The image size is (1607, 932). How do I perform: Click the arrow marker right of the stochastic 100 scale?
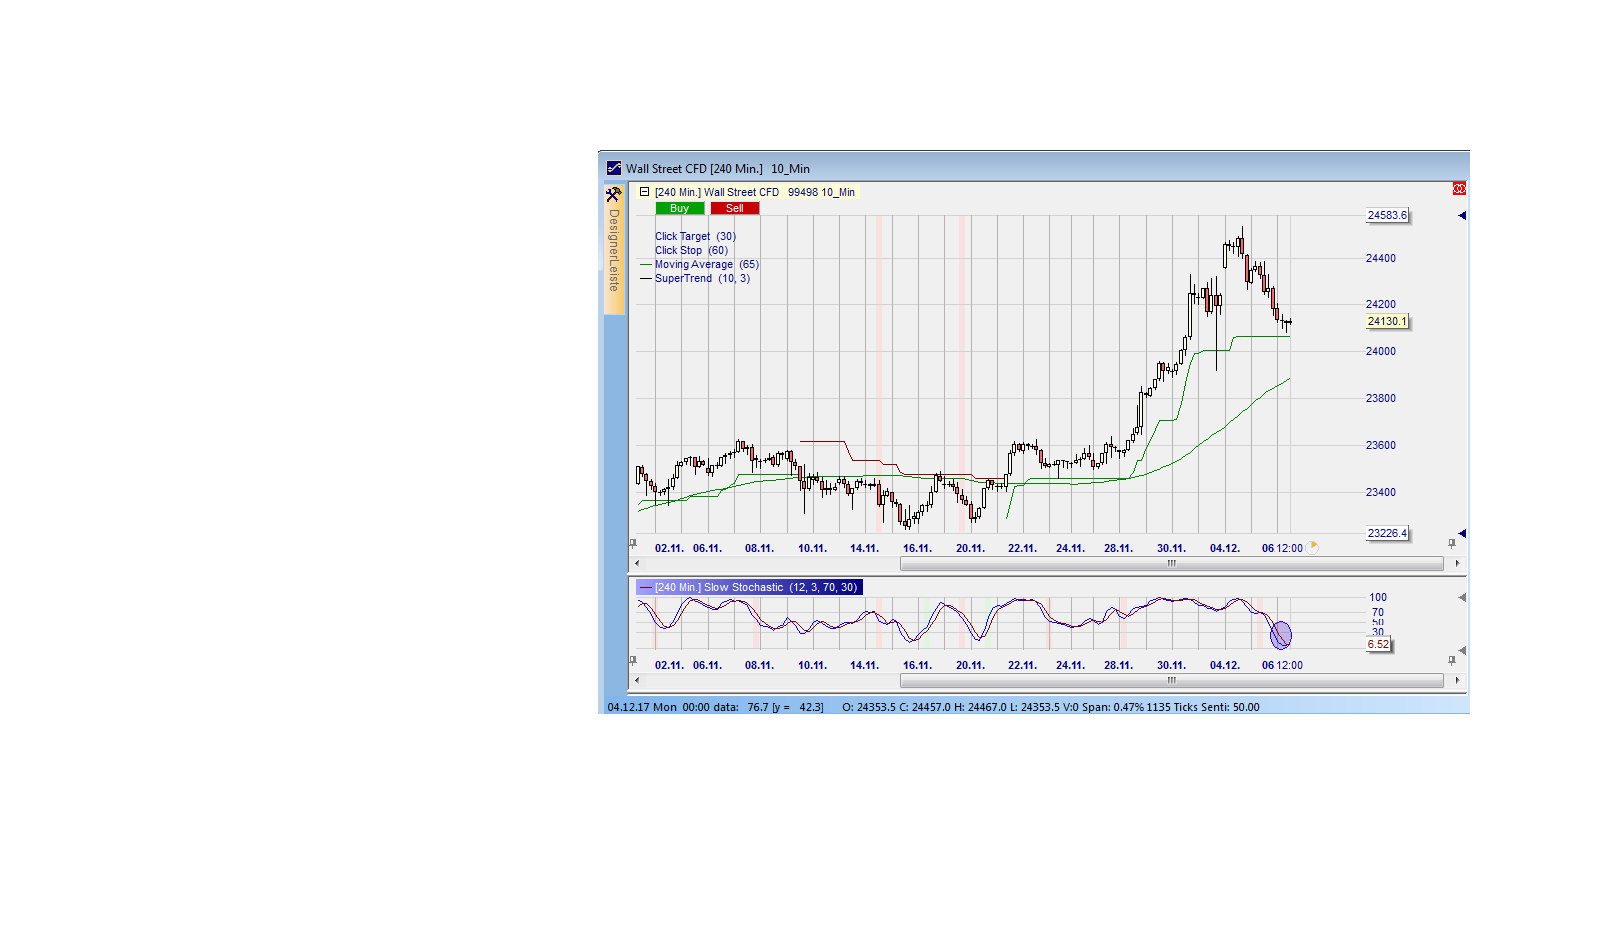tap(1462, 597)
